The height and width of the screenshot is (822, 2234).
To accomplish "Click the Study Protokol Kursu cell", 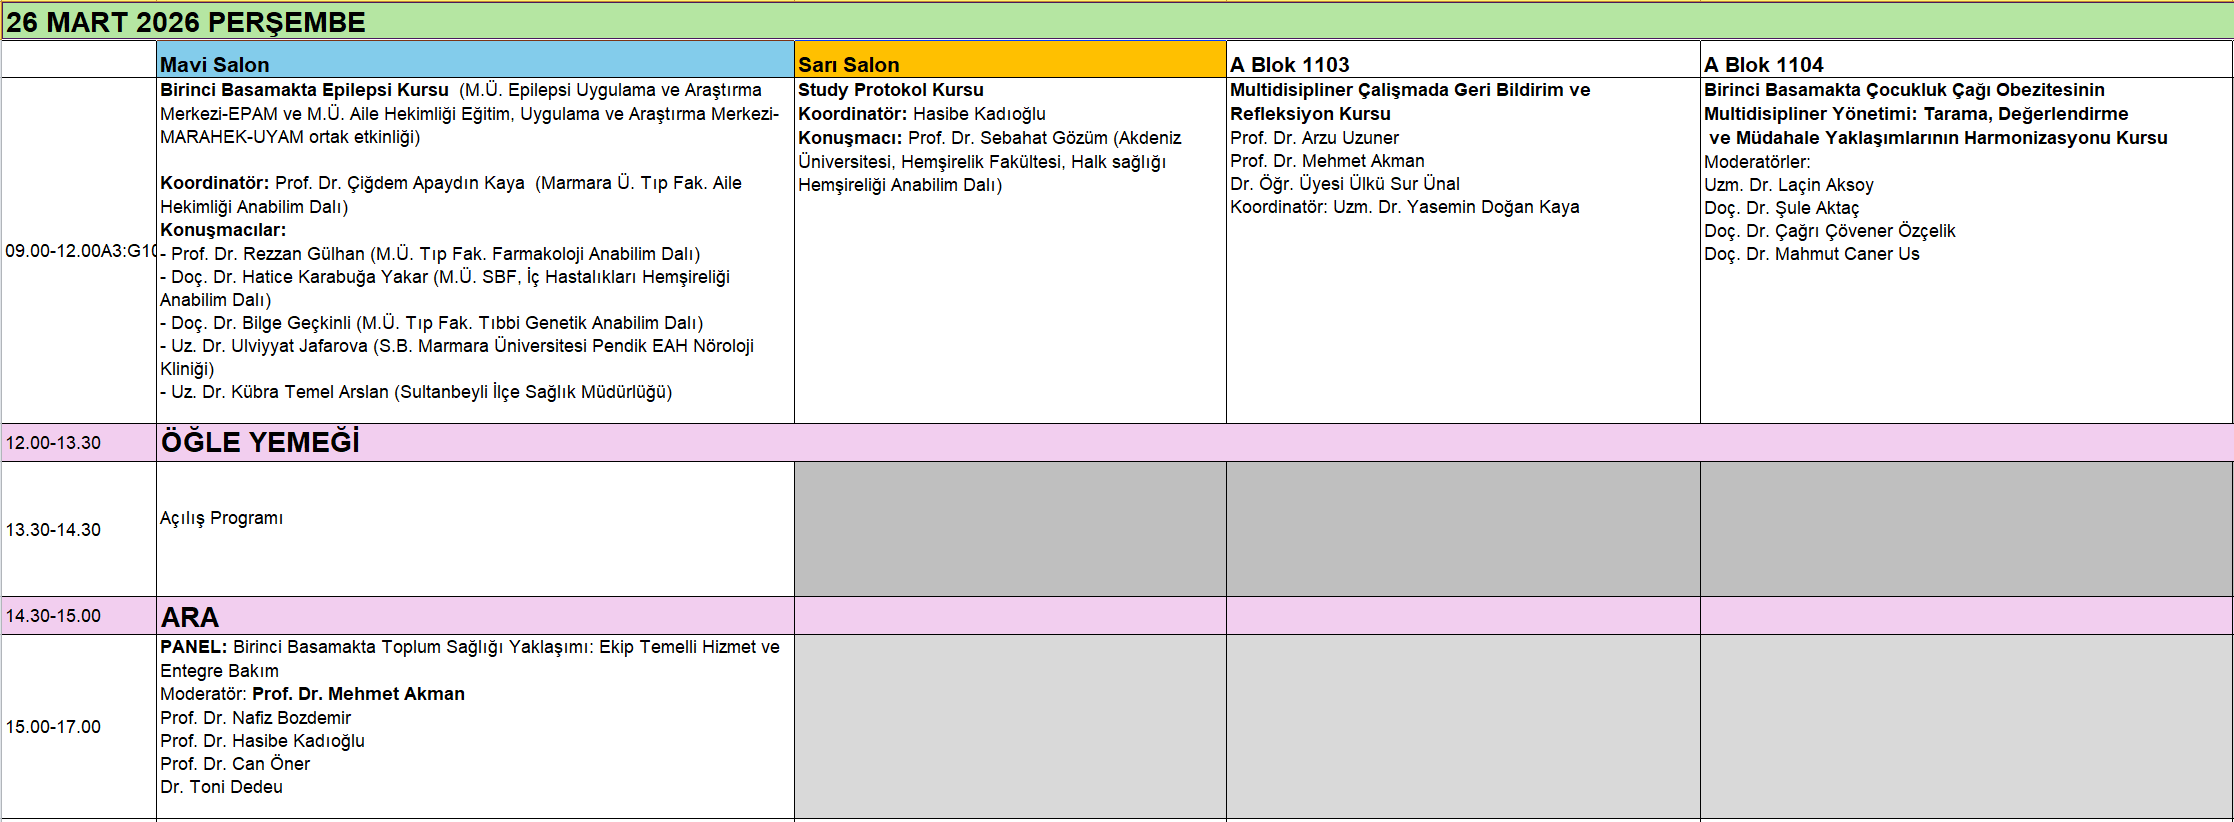I will click(x=1010, y=250).
